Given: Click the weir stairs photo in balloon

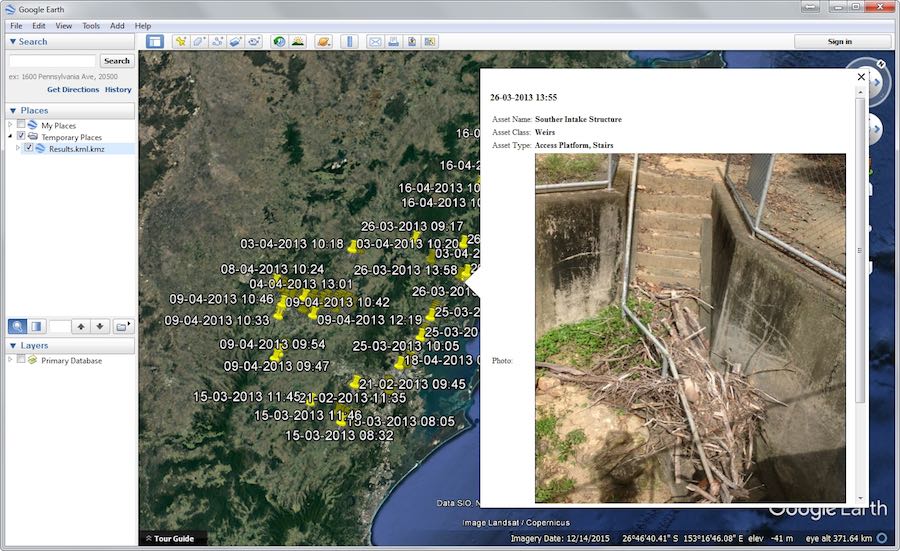Looking at the screenshot, I should click(x=690, y=328).
